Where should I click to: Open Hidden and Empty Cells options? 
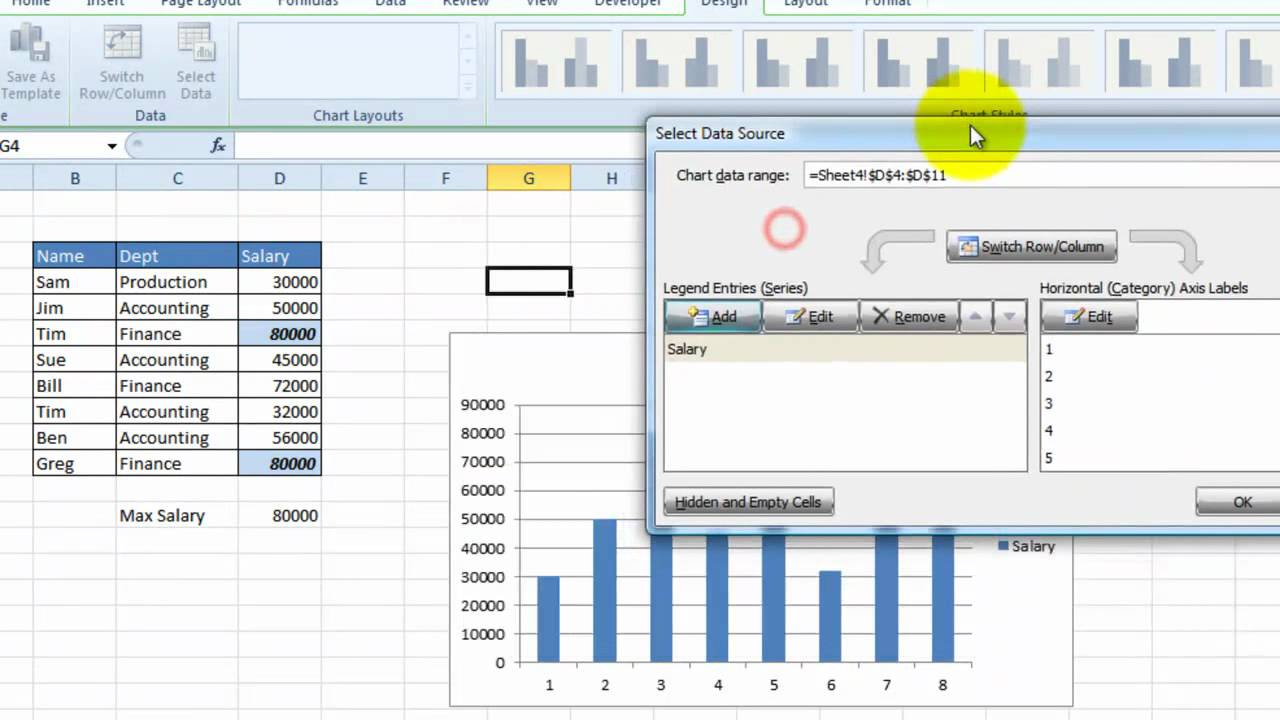point(748,502)
